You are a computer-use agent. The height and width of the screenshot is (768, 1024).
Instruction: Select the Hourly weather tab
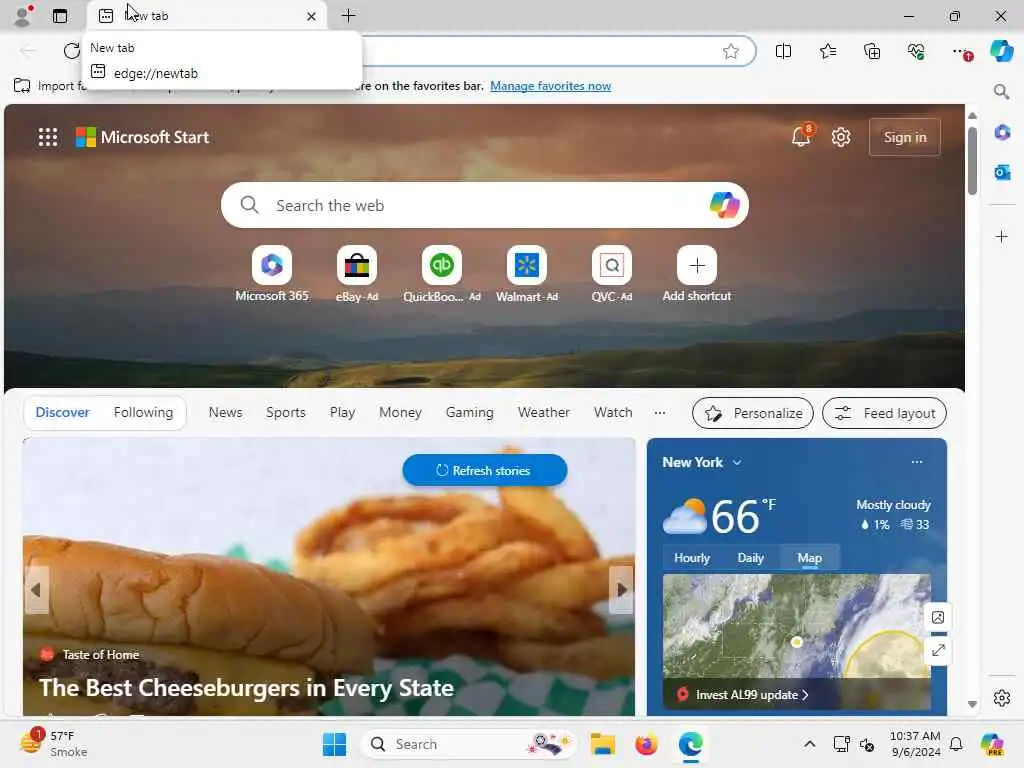click(x=692, y=558)
